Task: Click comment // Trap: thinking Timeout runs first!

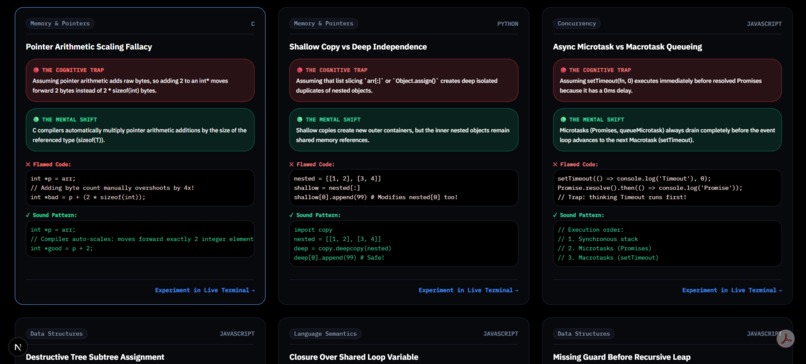Action: click(622, 197)
